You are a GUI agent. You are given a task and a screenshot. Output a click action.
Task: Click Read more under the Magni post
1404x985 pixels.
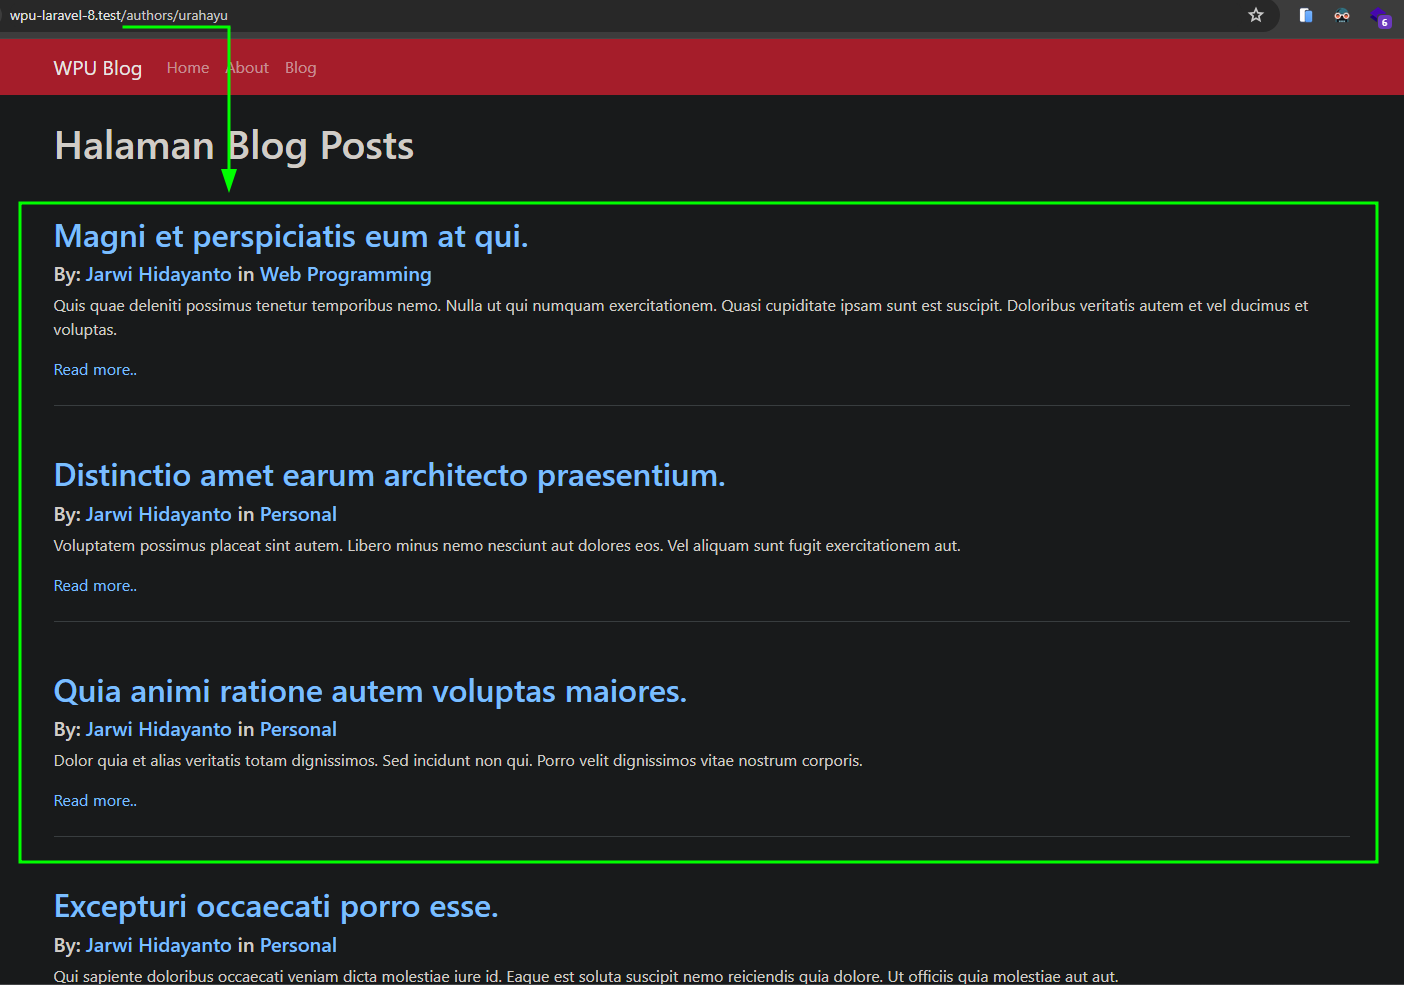[x=95, y=370]
